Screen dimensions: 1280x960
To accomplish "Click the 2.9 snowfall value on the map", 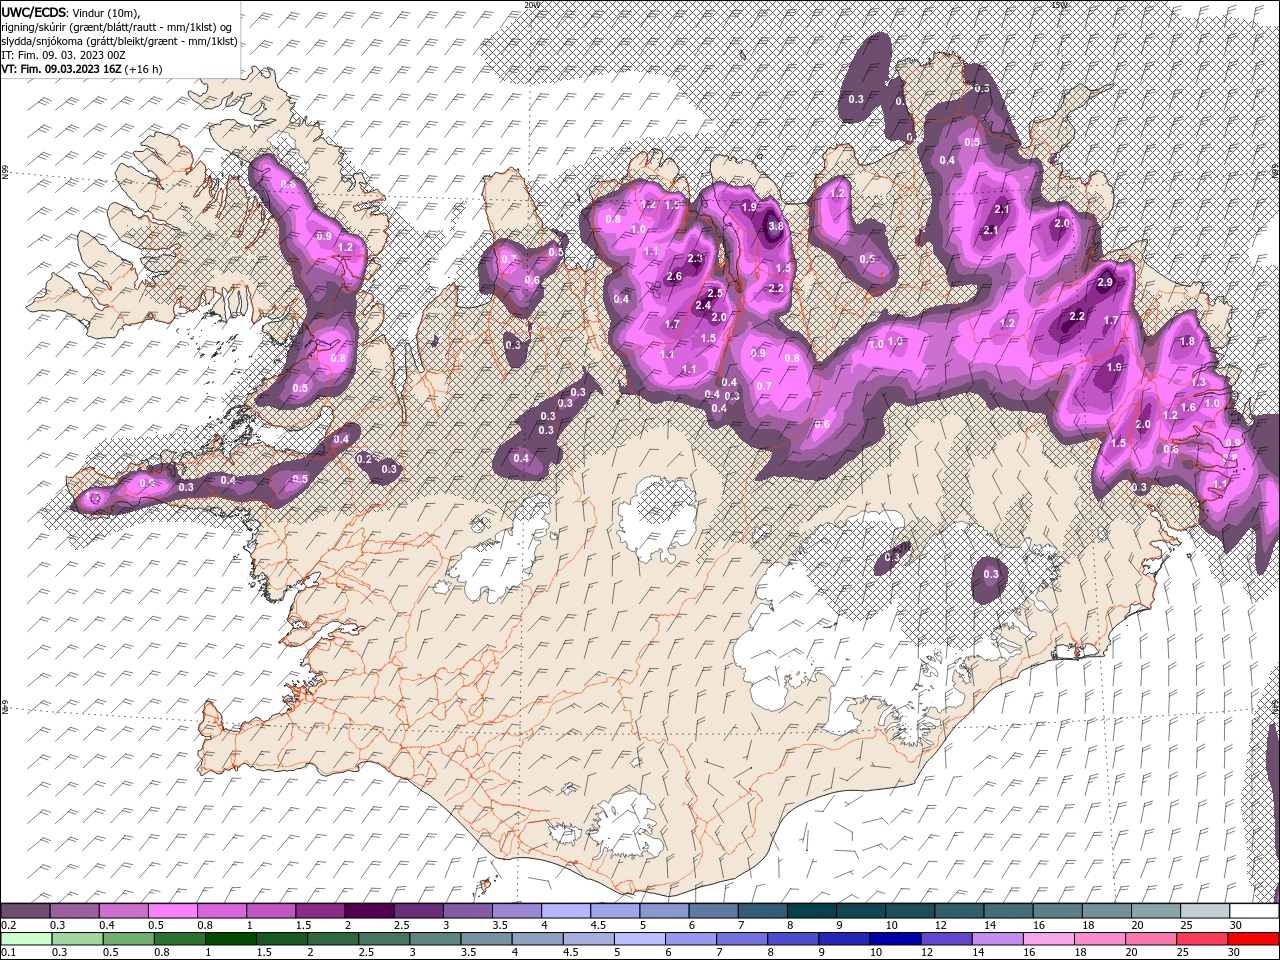I will coord(1105,283).
